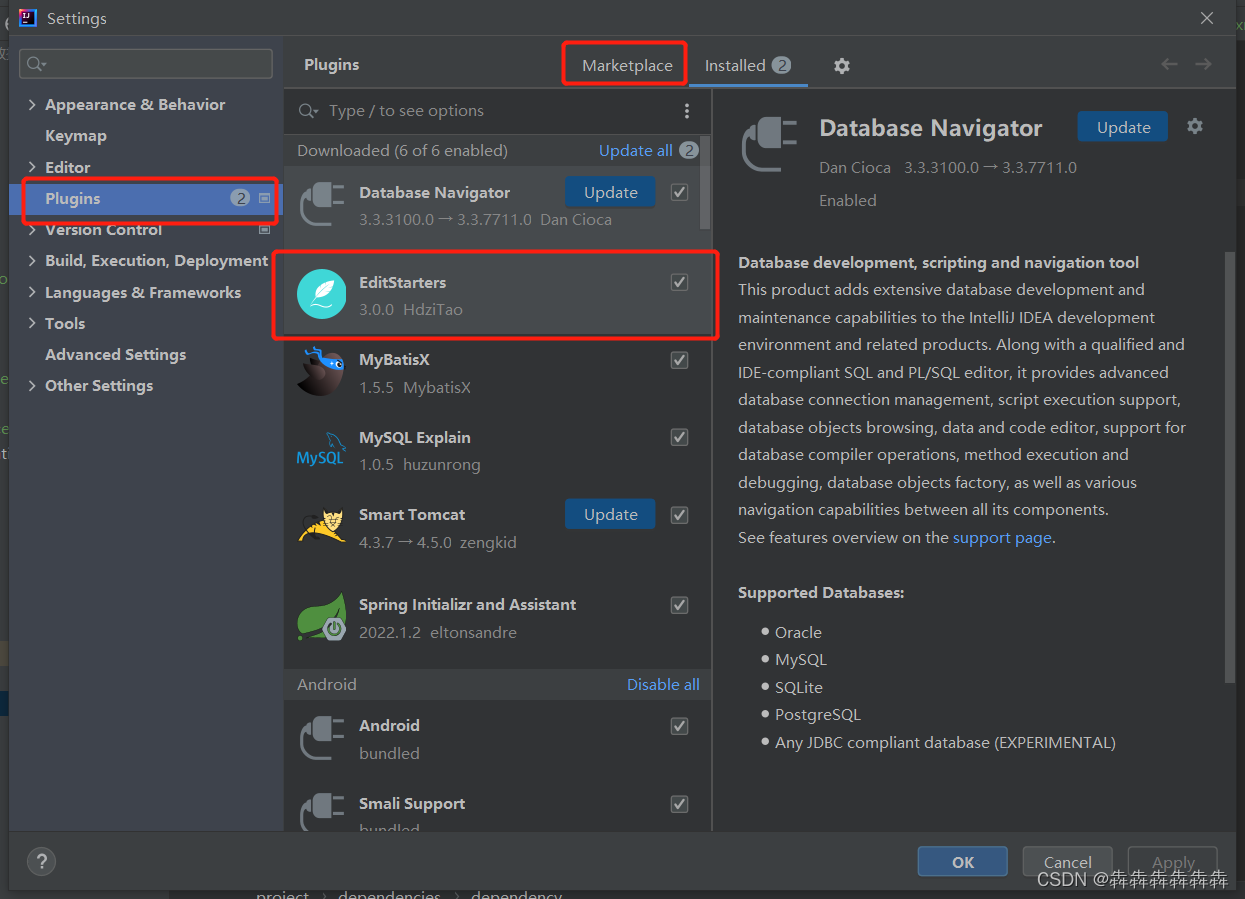Viewport: 1245px width, 899px height.
Task: Click the 'Supported Databases:' heading
Action: pos(821,592)
